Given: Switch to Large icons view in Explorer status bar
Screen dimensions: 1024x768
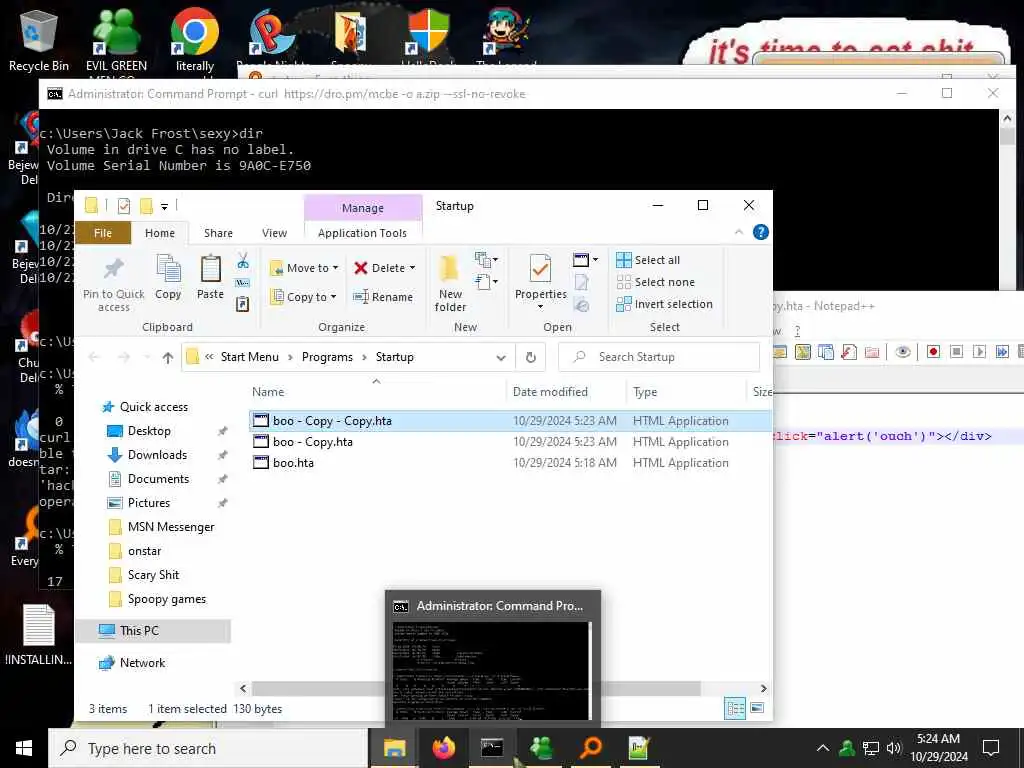Looking at the screenshot, I should click(x=757, y=709).
